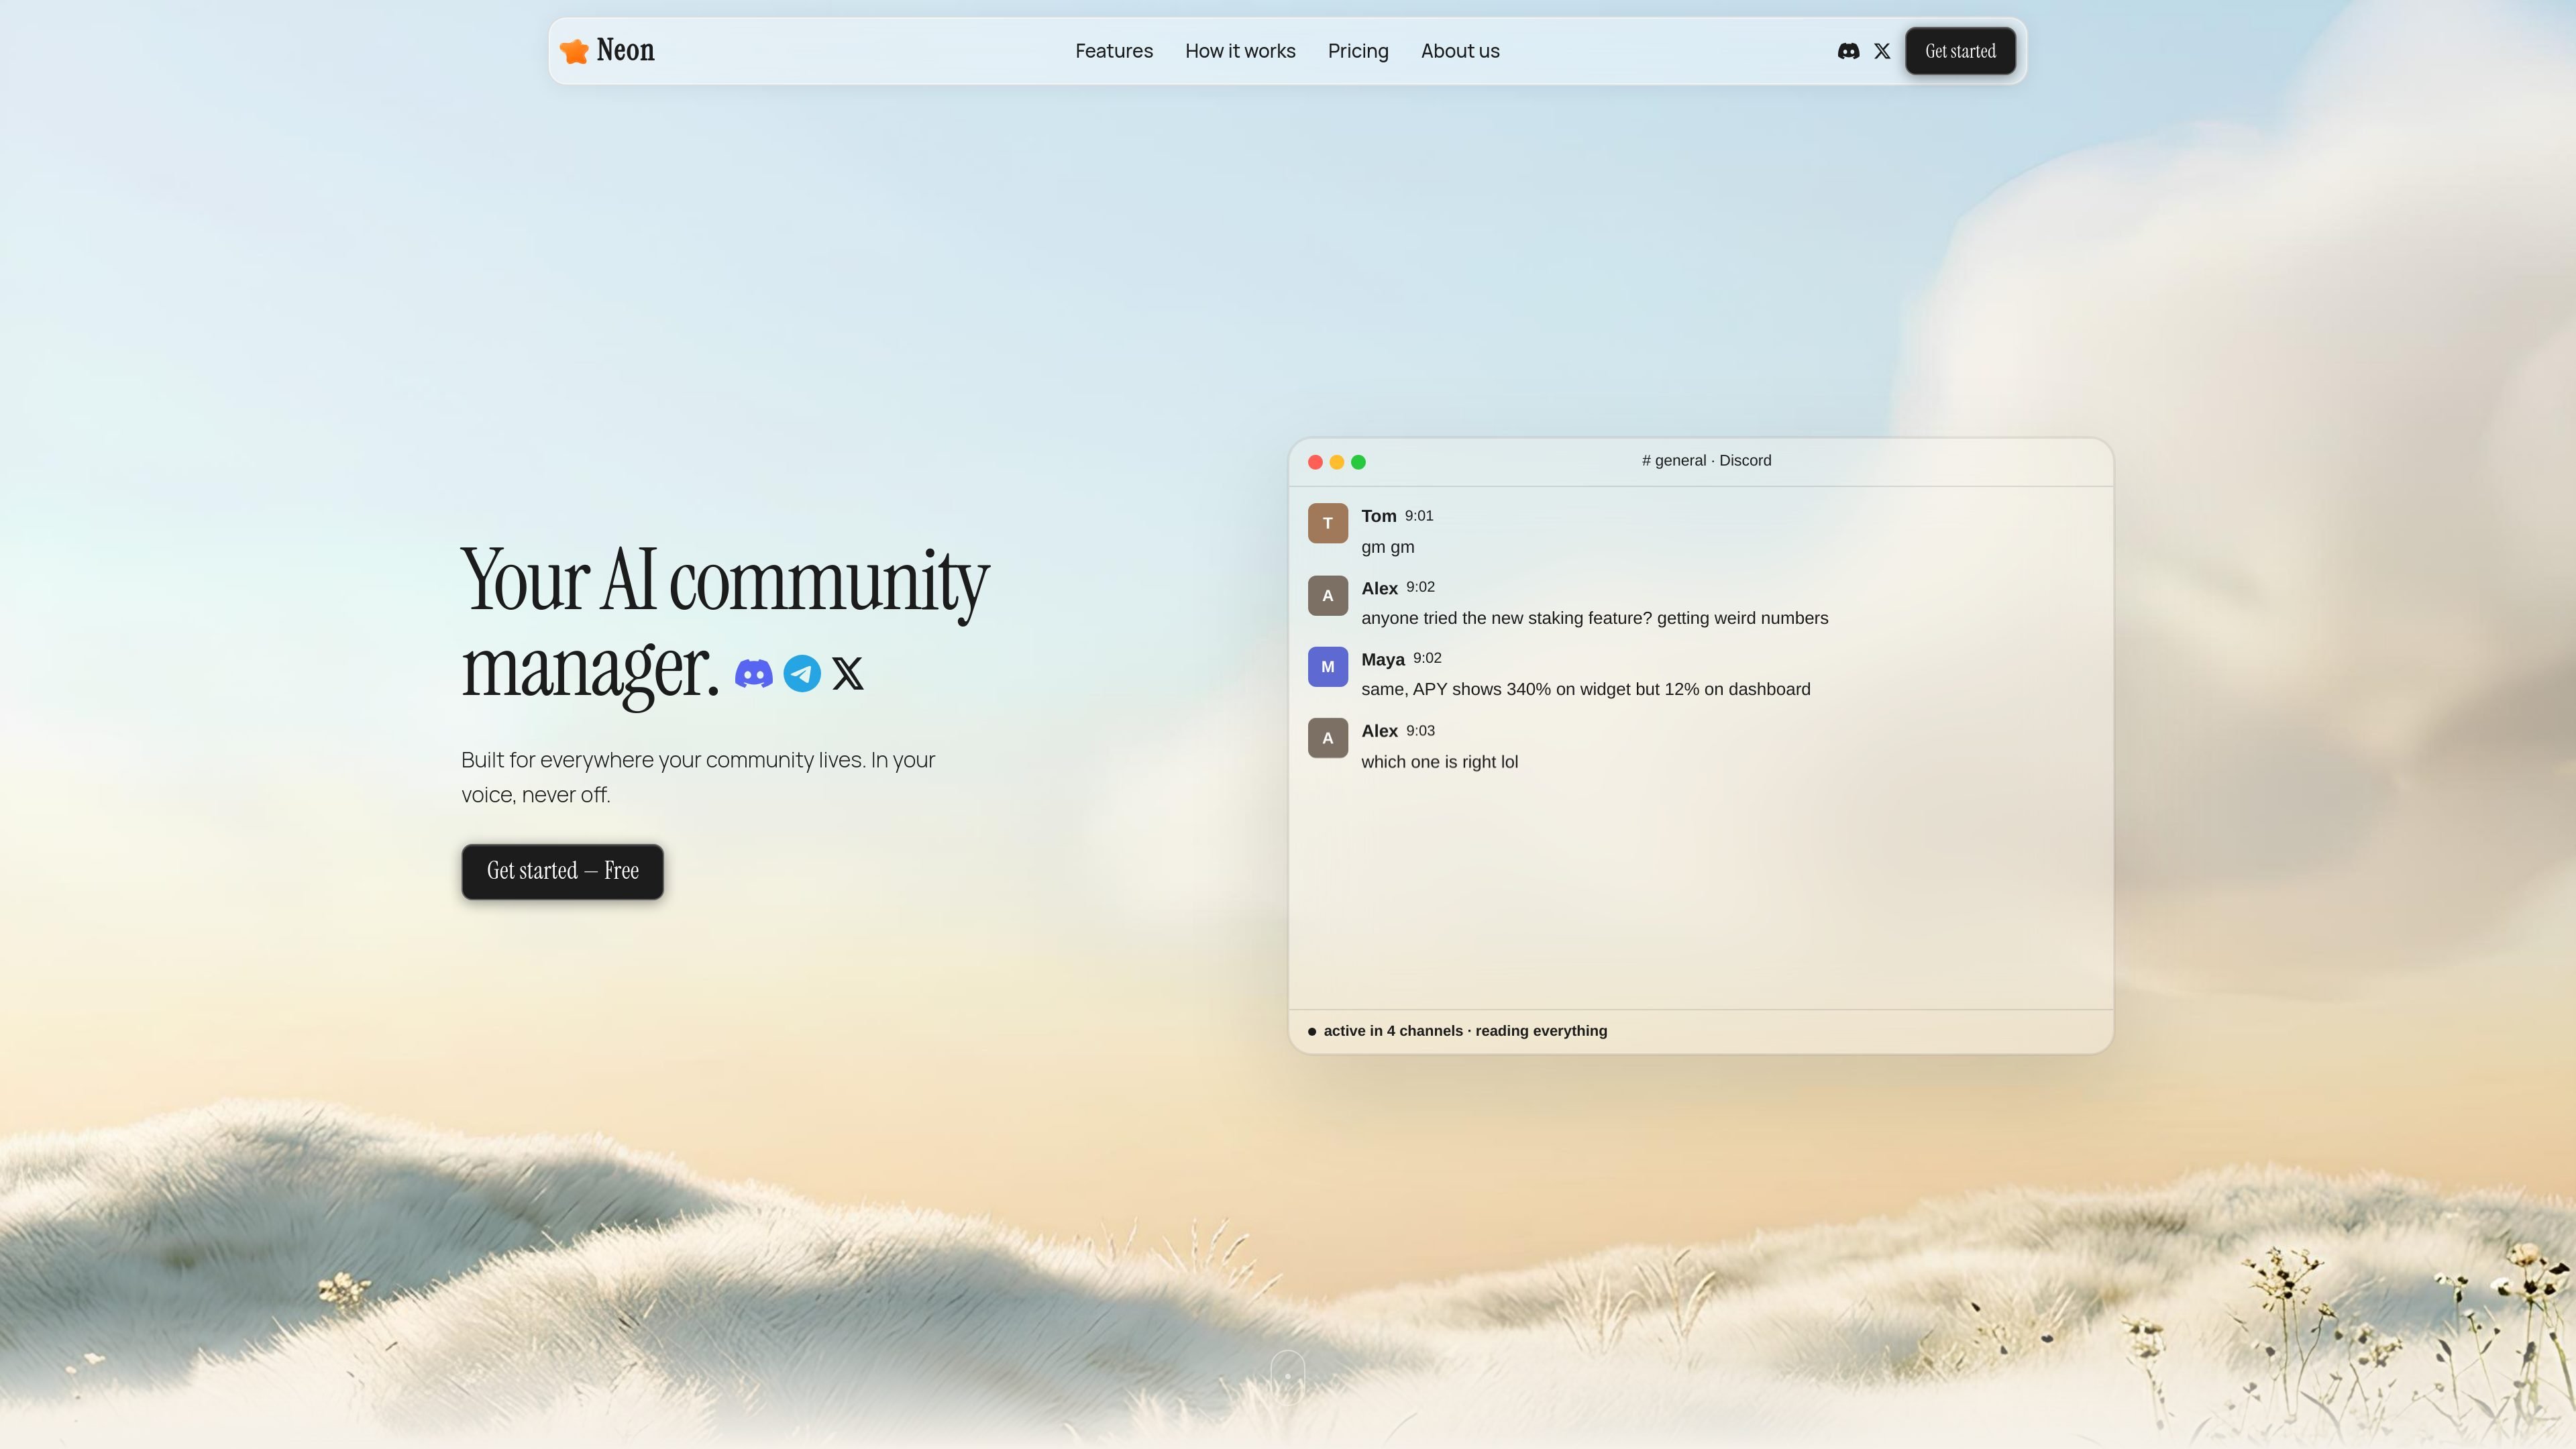Image resolution: width=2576 pixels, height=1449 pixels.
Task: Click Alex's avatar on the 9:02 message
Action: pyautogui.click(x=1328, y=596)
